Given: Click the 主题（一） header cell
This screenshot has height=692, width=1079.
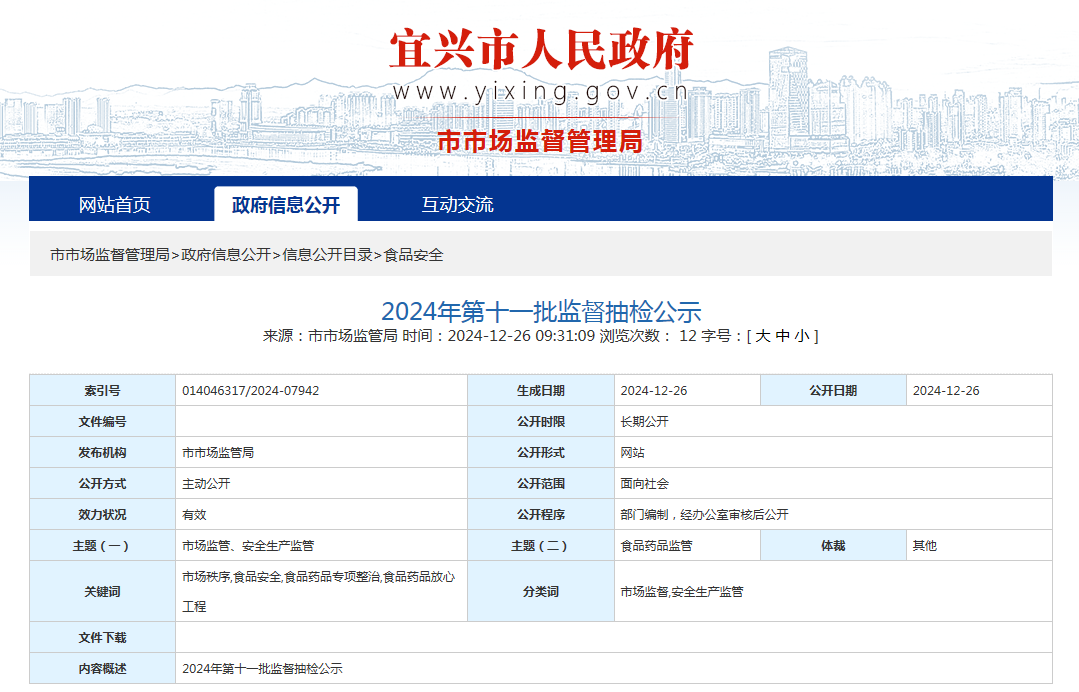Looking at the screenshot, I should point(103,545).
